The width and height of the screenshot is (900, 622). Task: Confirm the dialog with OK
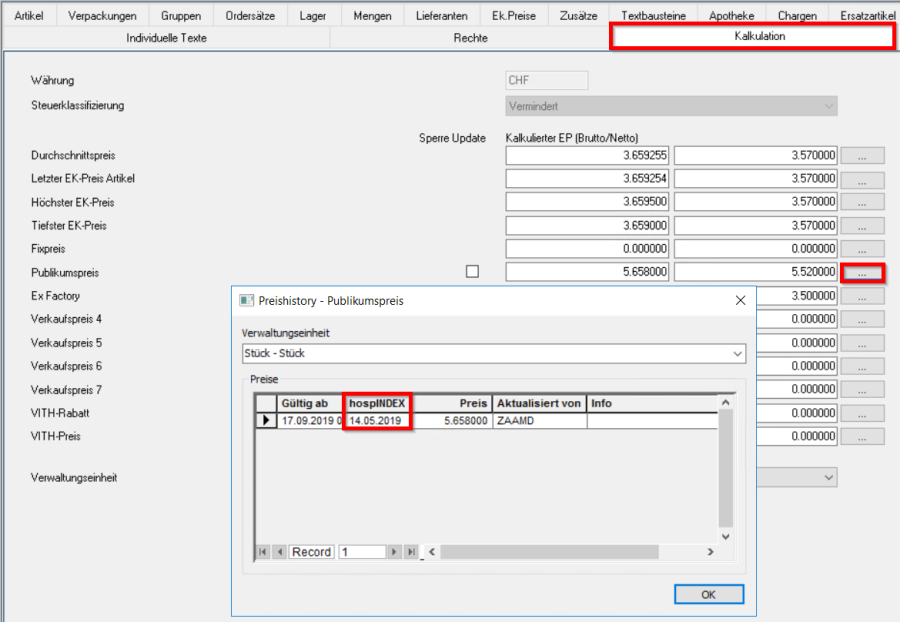pos(708,594)
